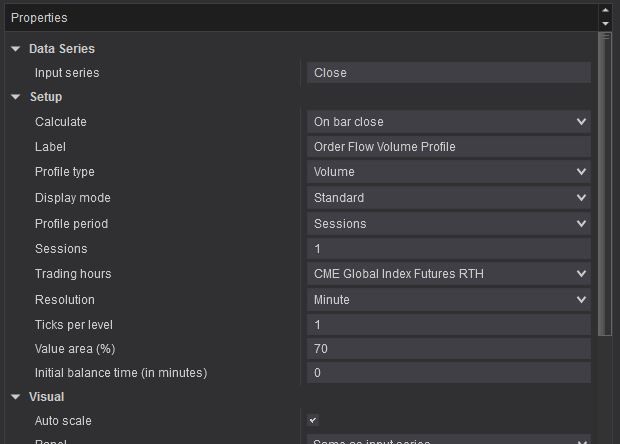Click the Value area (%) field
The height and width of the screenshot is (444, 620).
(x=448, y=349)
